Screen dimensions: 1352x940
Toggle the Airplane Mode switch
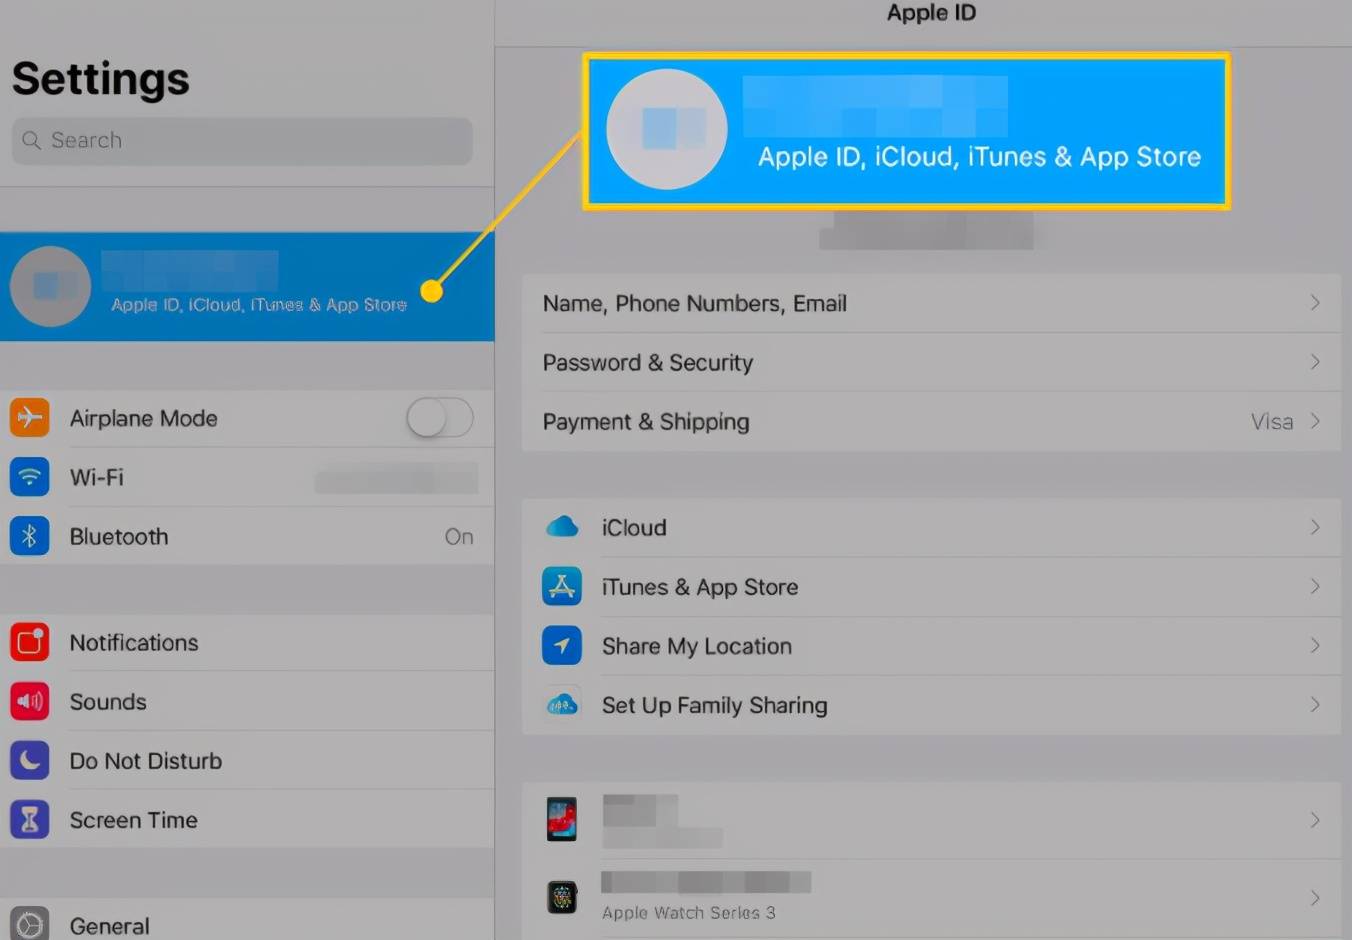coord(440,418)
